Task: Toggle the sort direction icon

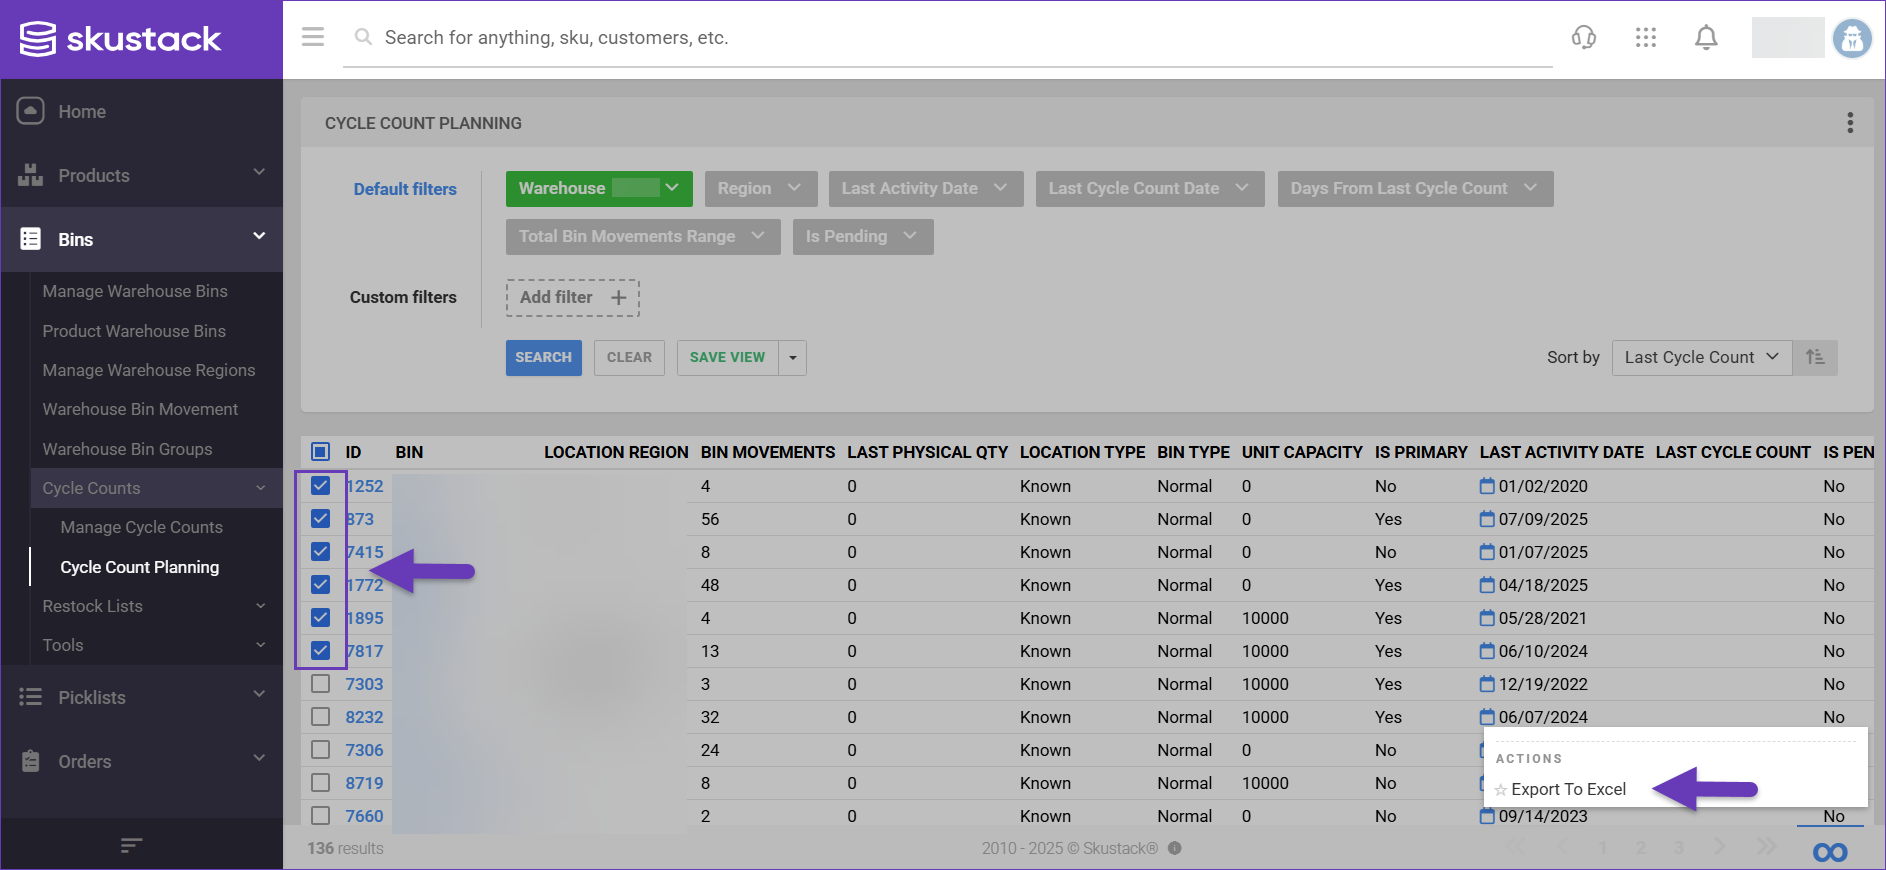Action: [x=1815, y=357]
